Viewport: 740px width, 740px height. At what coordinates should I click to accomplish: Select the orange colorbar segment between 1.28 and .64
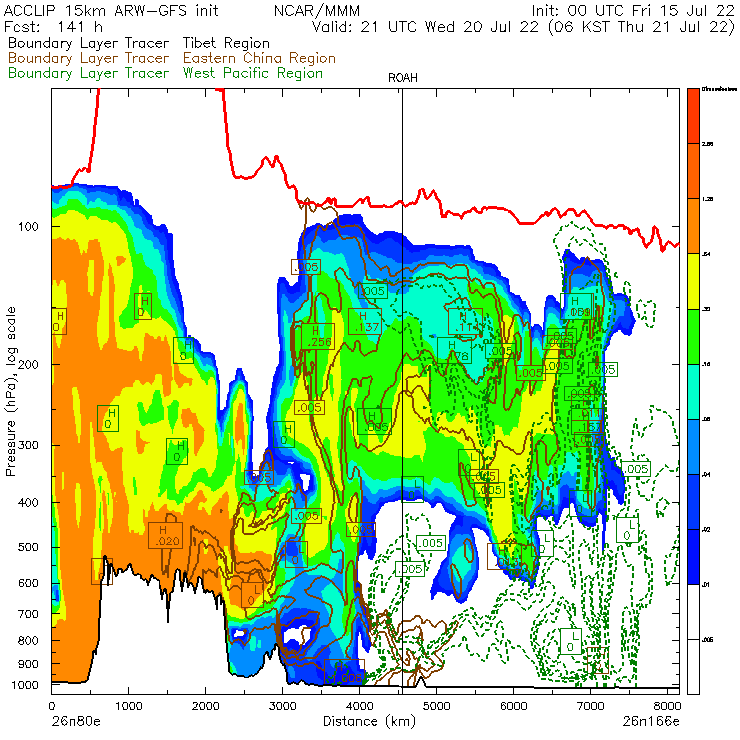pyautogui.click(x=693, y=226)
